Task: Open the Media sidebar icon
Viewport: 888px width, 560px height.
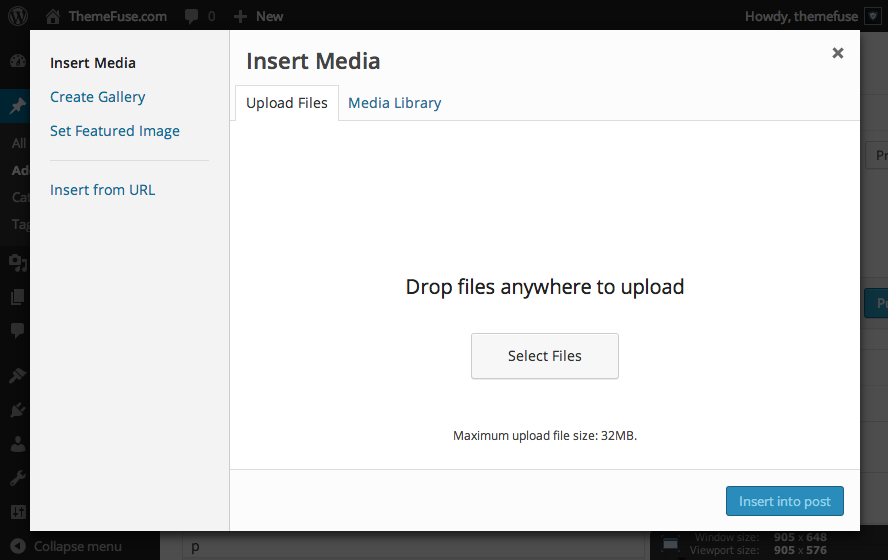Action: (x=18, y=263)
